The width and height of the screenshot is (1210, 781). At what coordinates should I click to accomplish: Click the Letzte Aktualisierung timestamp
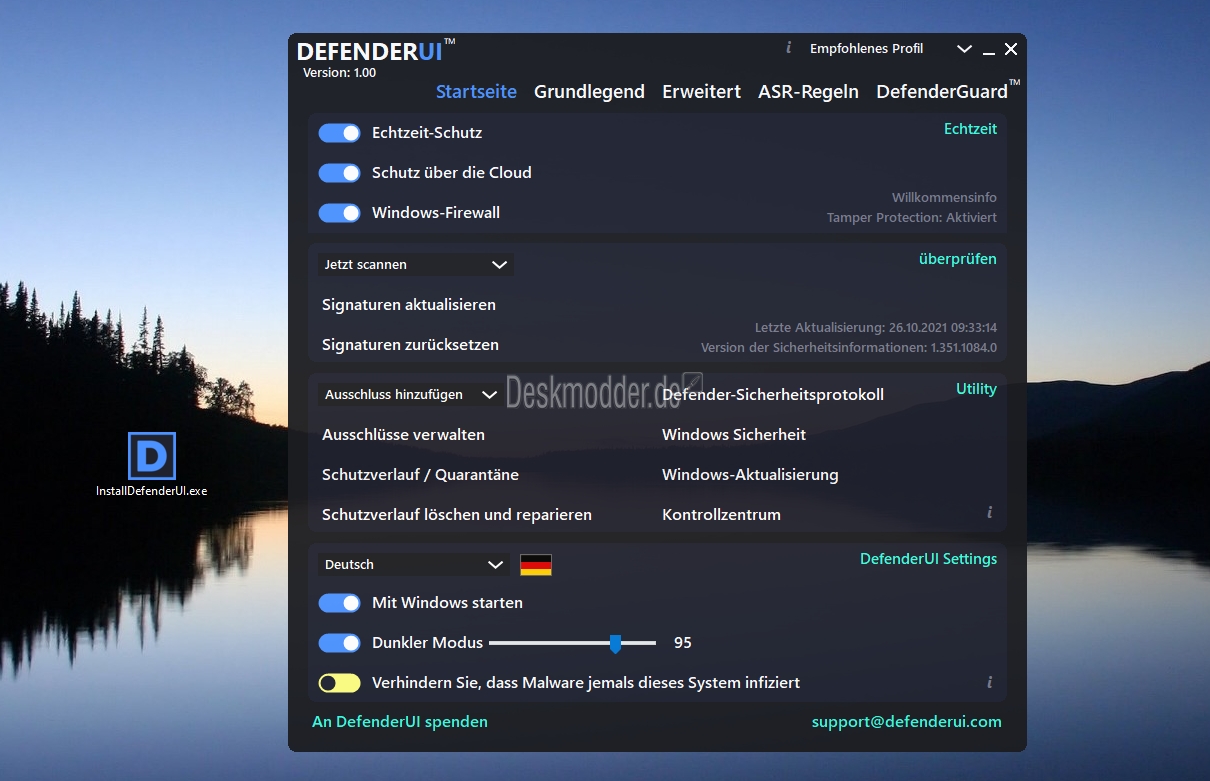pos(875,328)
